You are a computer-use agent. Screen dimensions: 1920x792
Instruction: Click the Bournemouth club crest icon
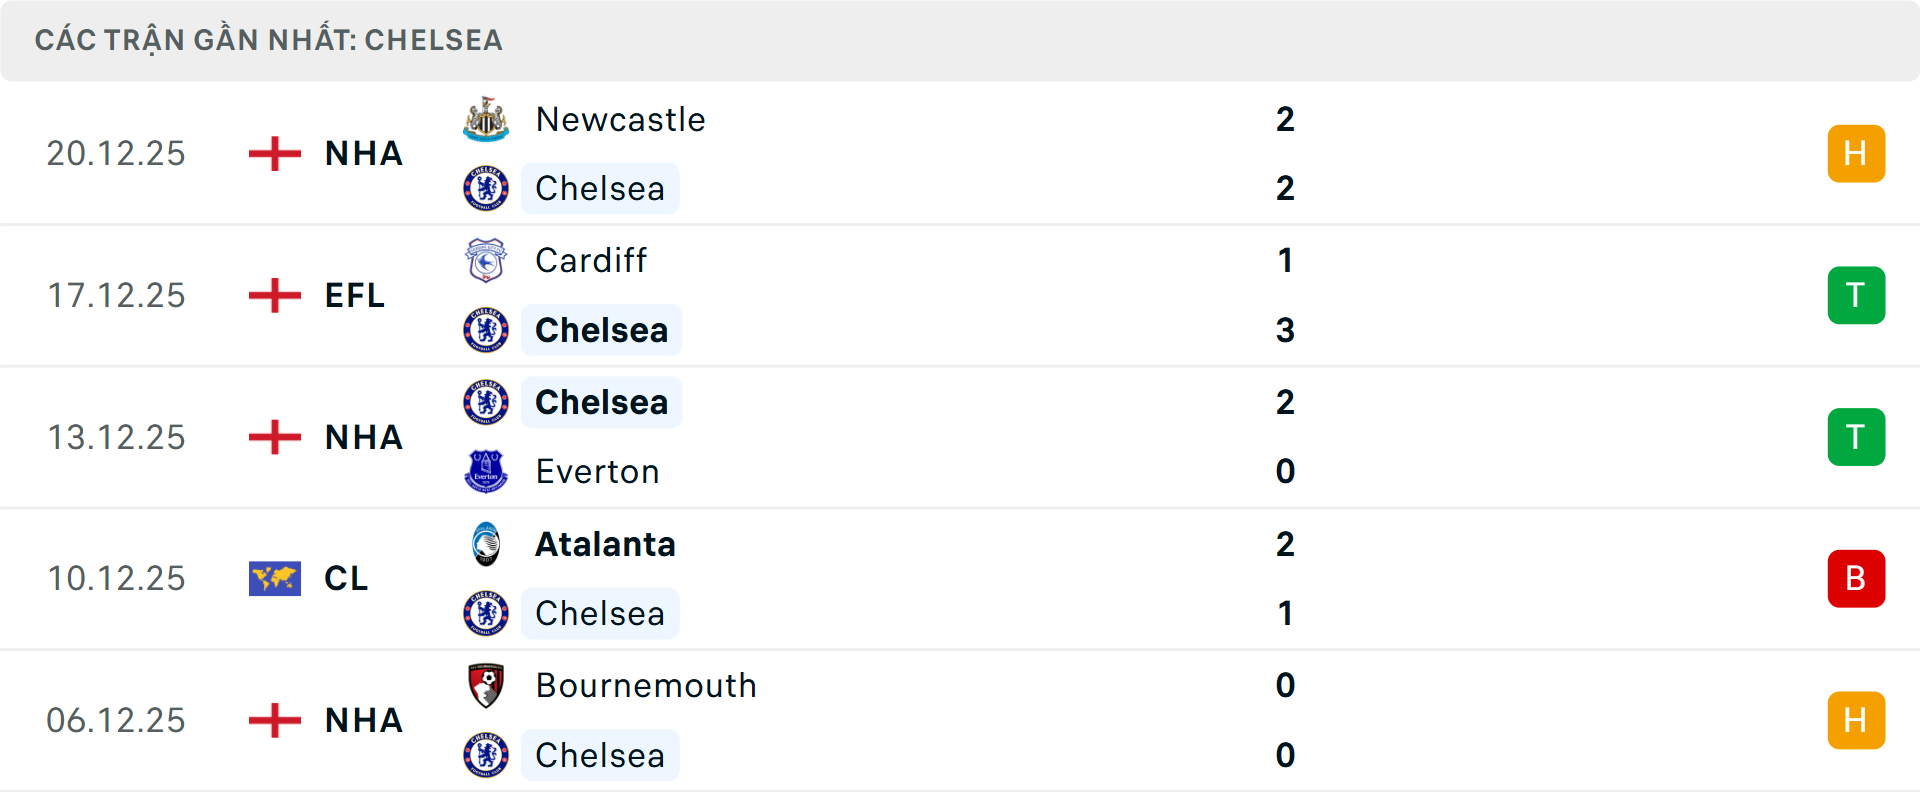click(486, 686)
